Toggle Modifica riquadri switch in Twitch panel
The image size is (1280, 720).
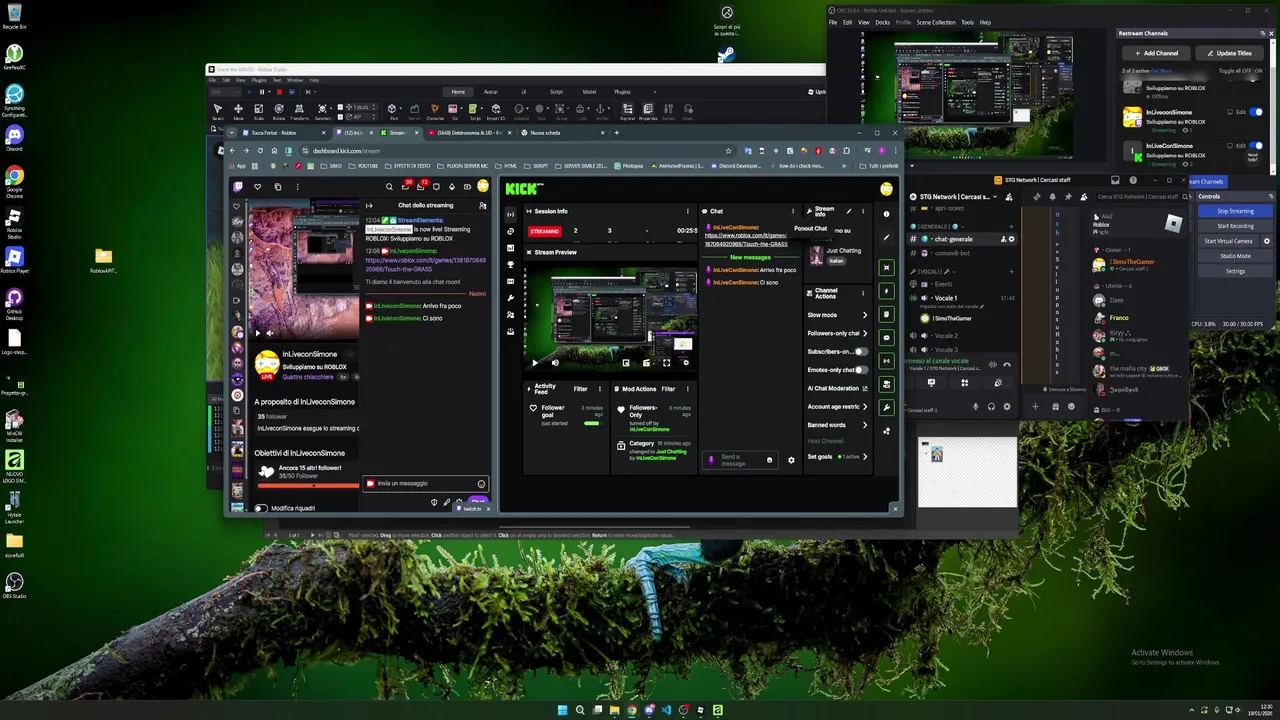tap(261, 508)
